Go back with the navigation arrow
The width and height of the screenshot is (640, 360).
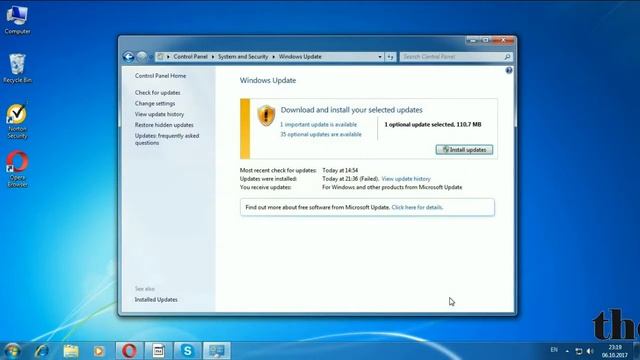point(128,57)
